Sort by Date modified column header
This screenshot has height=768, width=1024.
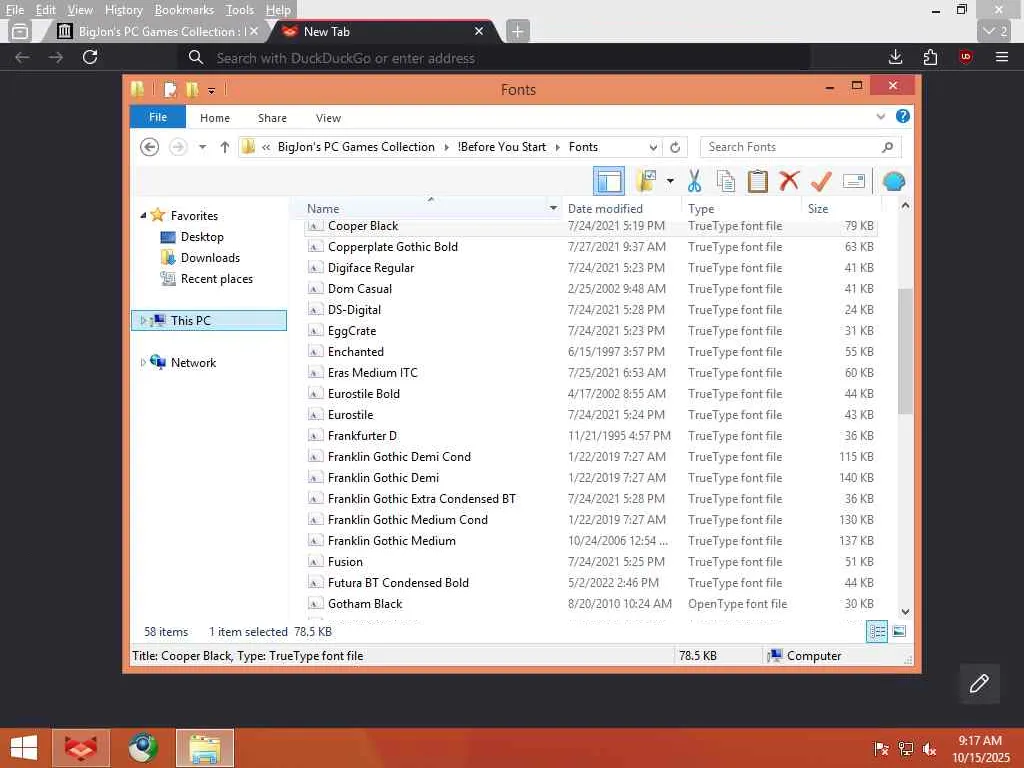[x=621, y=208]
